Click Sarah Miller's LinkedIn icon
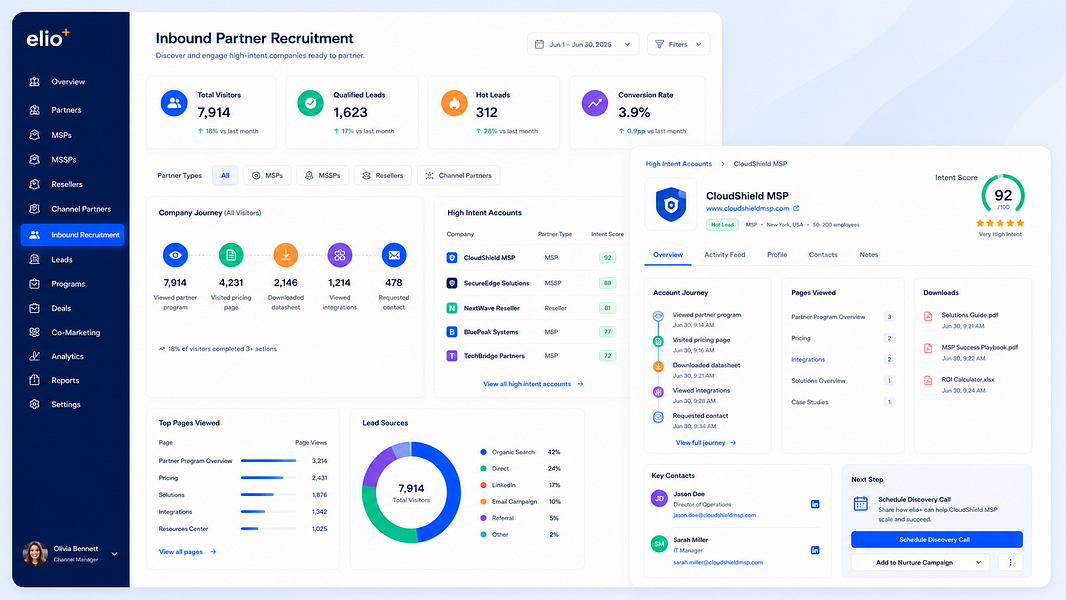 pyautogui.click(x=815, y=550)
